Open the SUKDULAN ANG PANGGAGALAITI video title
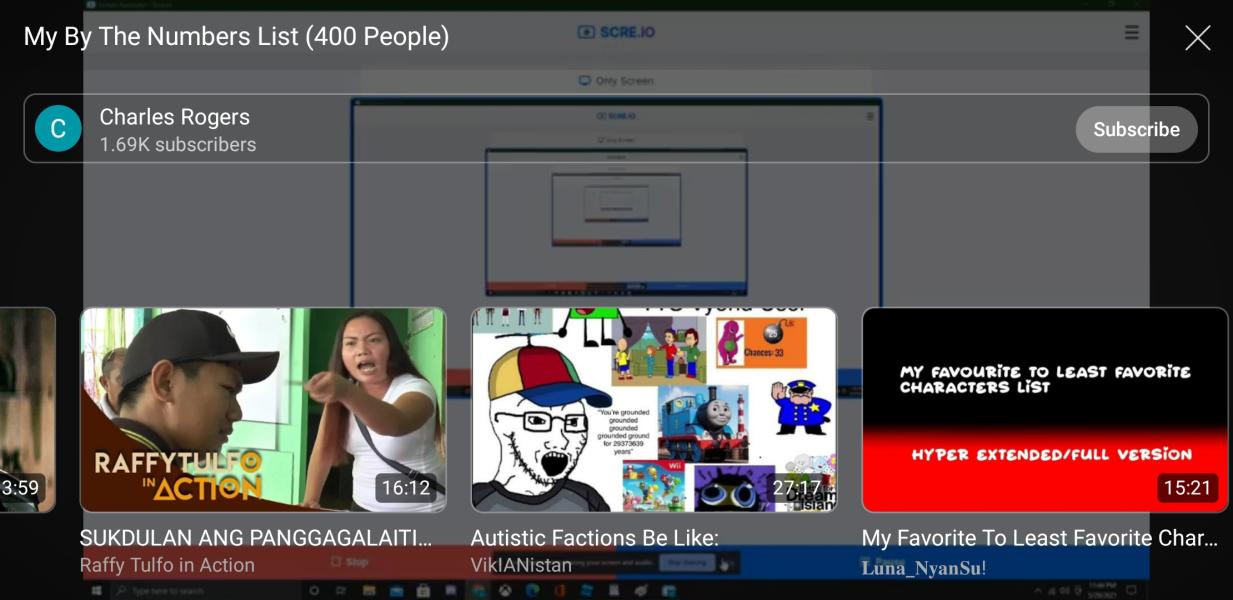 pos(256,538)
